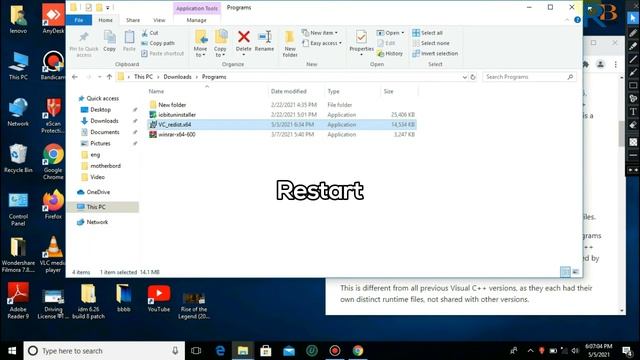Click the taskbar search box
Screen dimensions: 640x360
pos(104,351)
